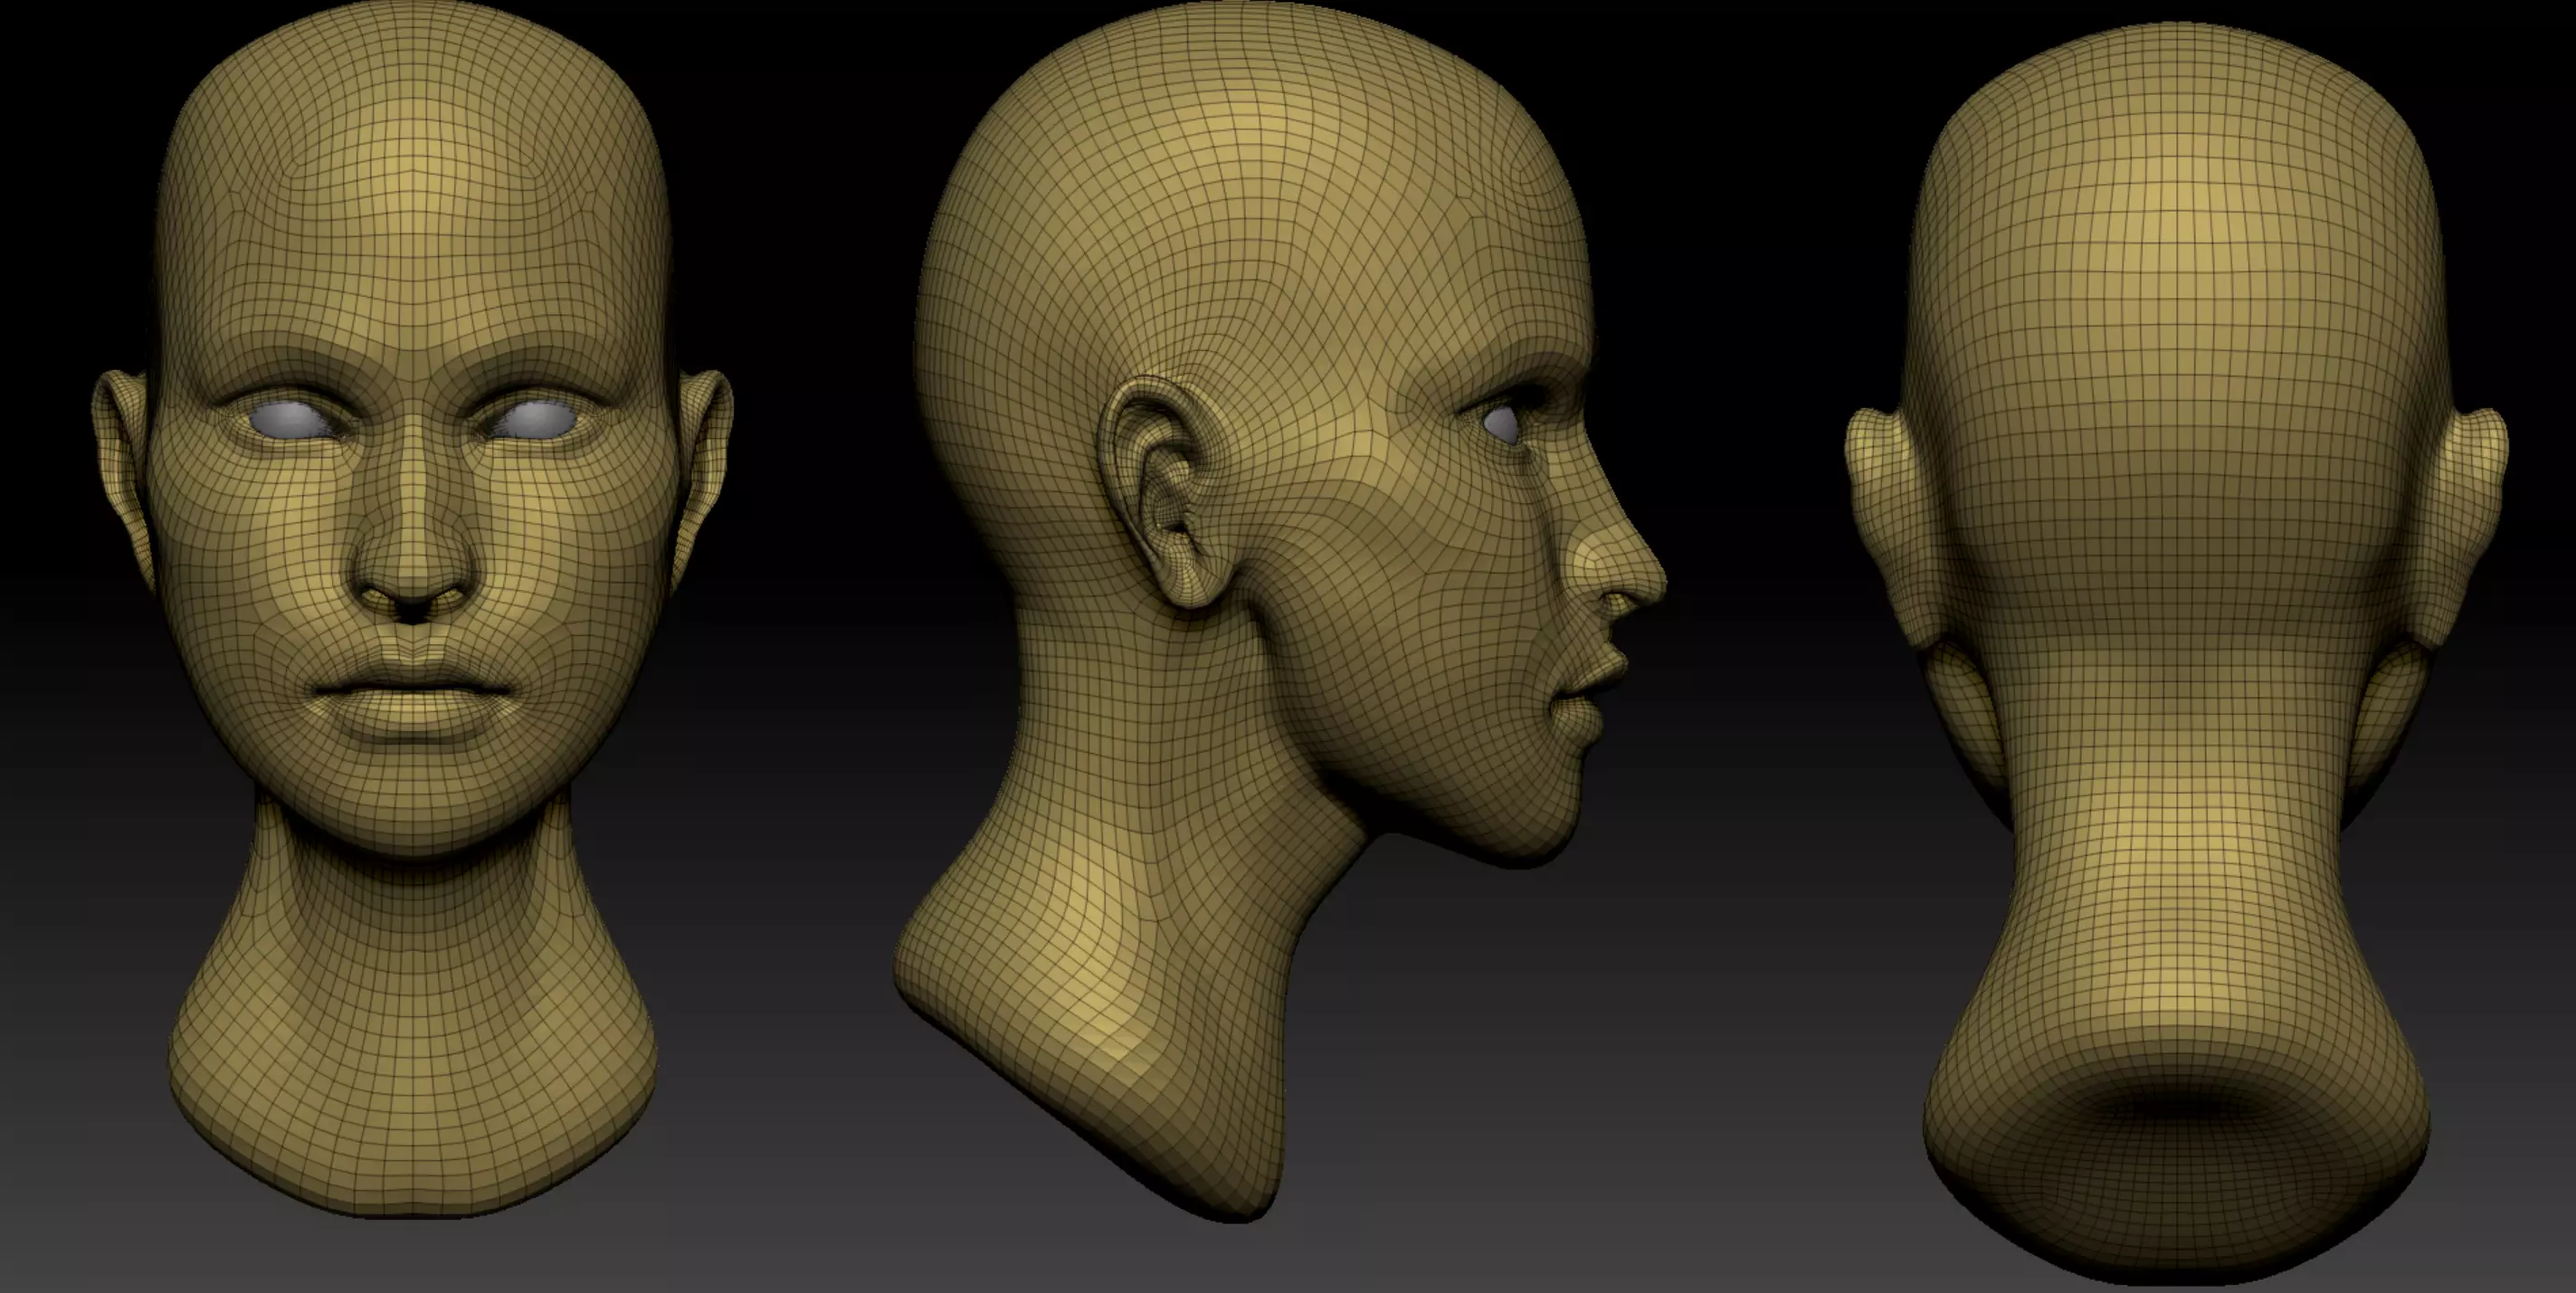Select the front-facing head model
The height and width of the screenshot is (1293, 2576).
[x=412, y=610]
